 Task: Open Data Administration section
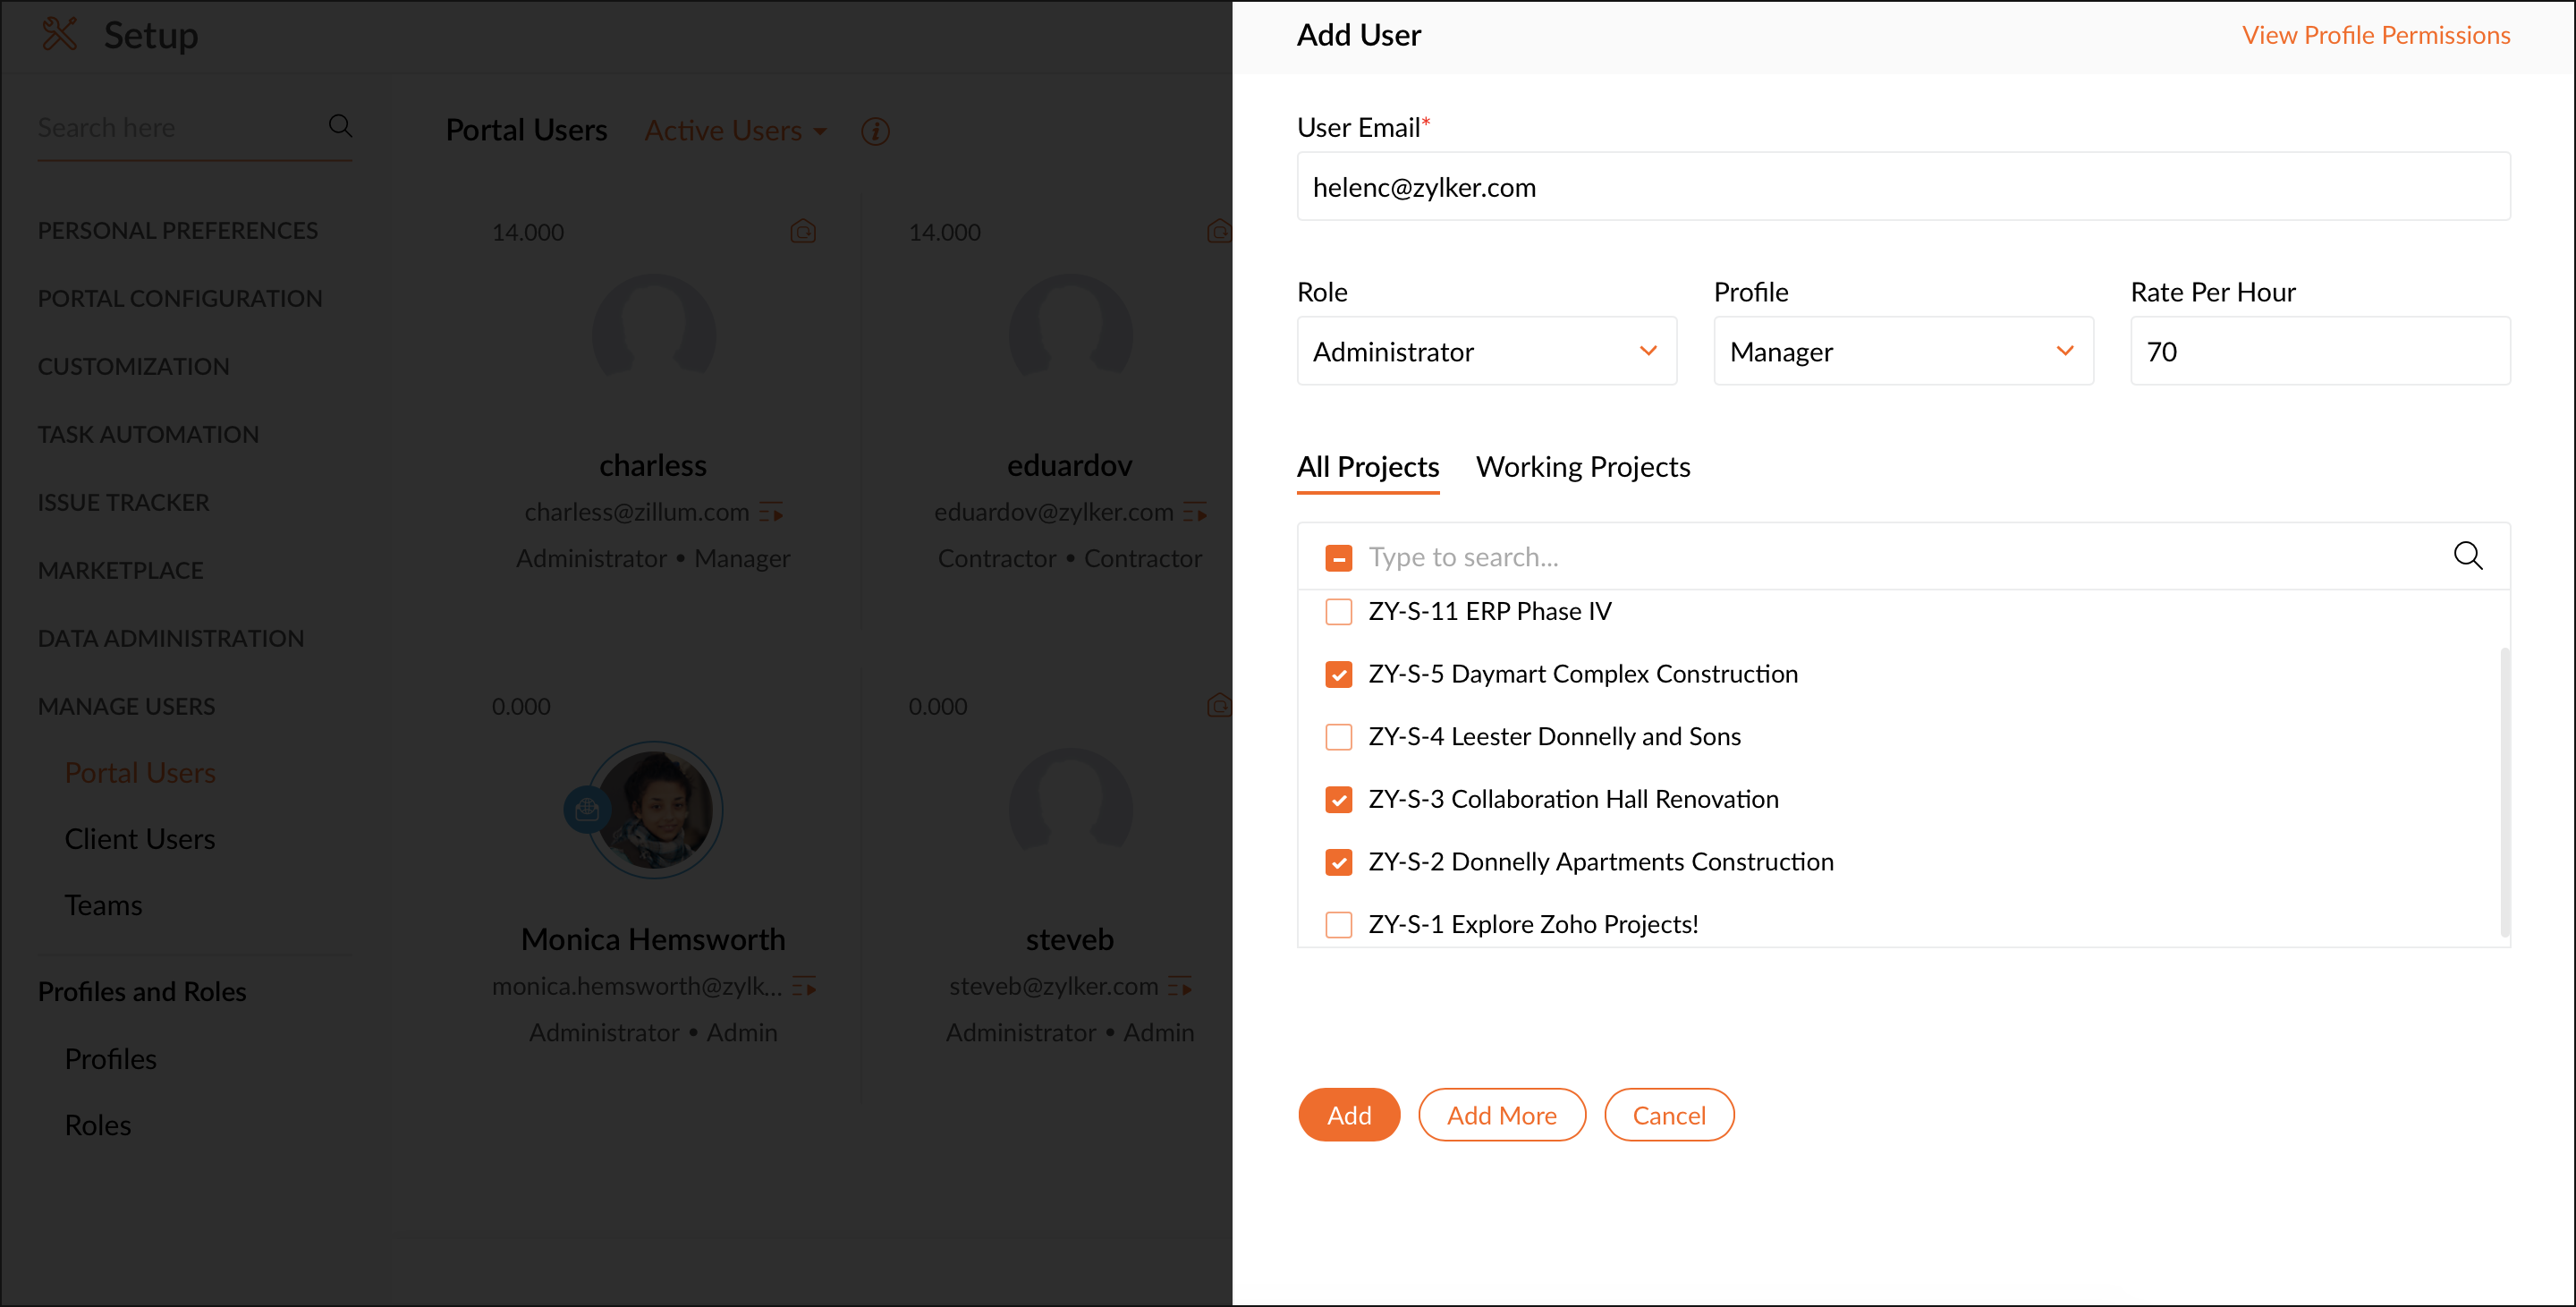pyautogui.click(x=171, y=639)
